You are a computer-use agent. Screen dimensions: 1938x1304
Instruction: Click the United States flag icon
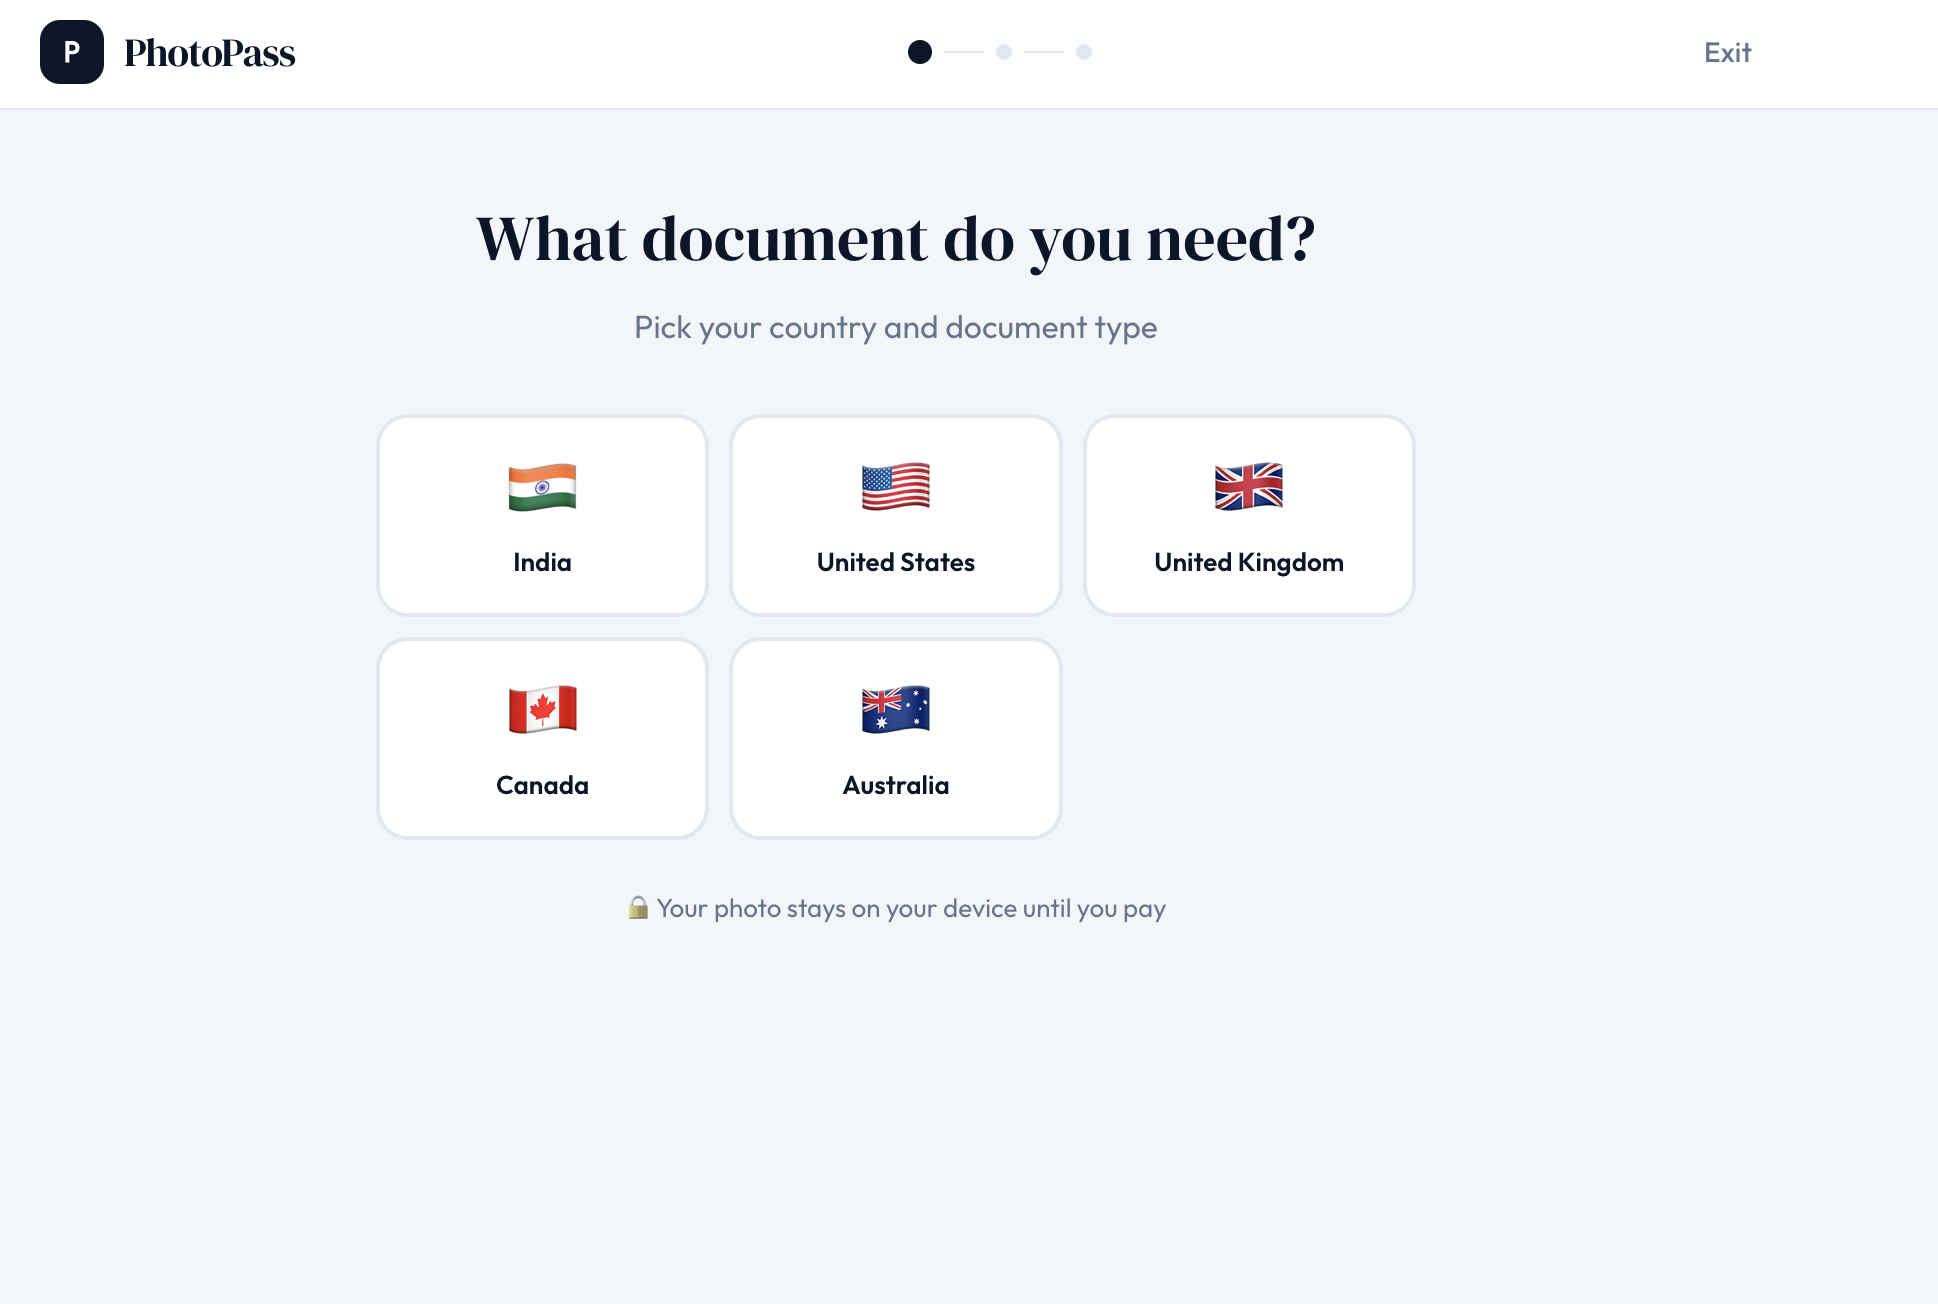(895, 487)
